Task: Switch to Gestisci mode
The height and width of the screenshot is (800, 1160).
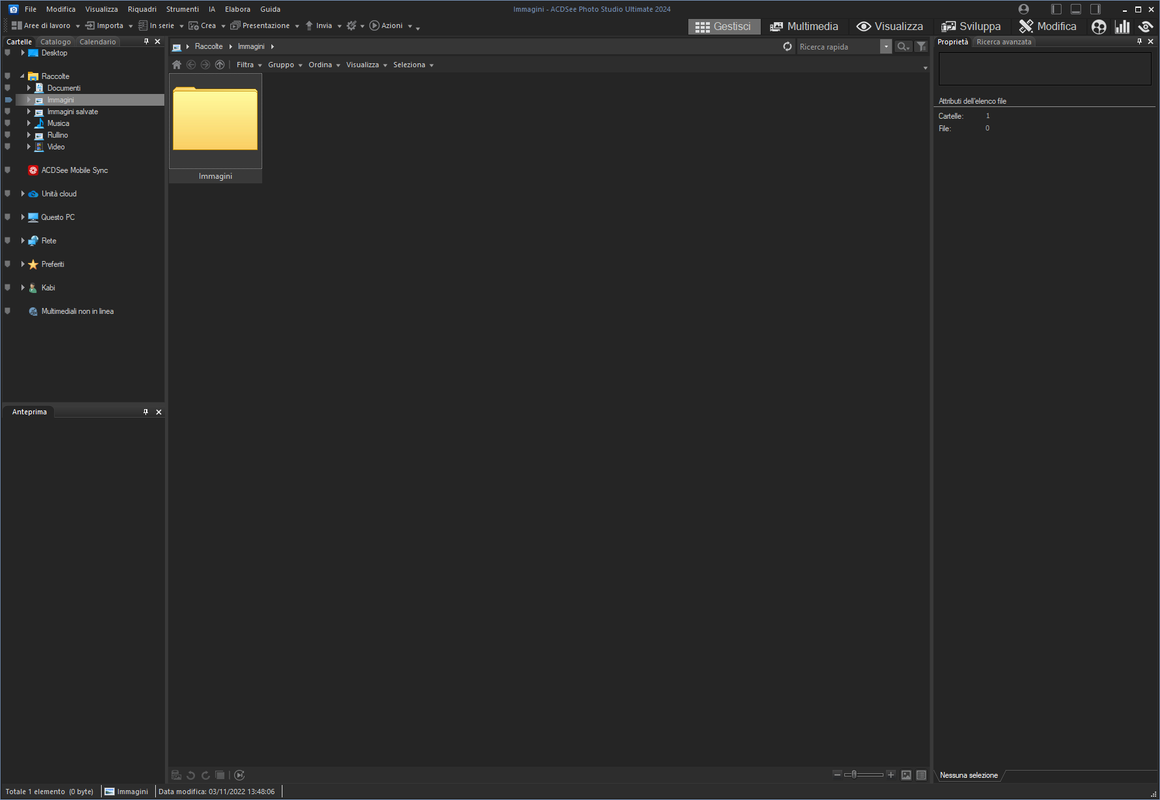Action: pyautogui.click(x=724, y=27)
